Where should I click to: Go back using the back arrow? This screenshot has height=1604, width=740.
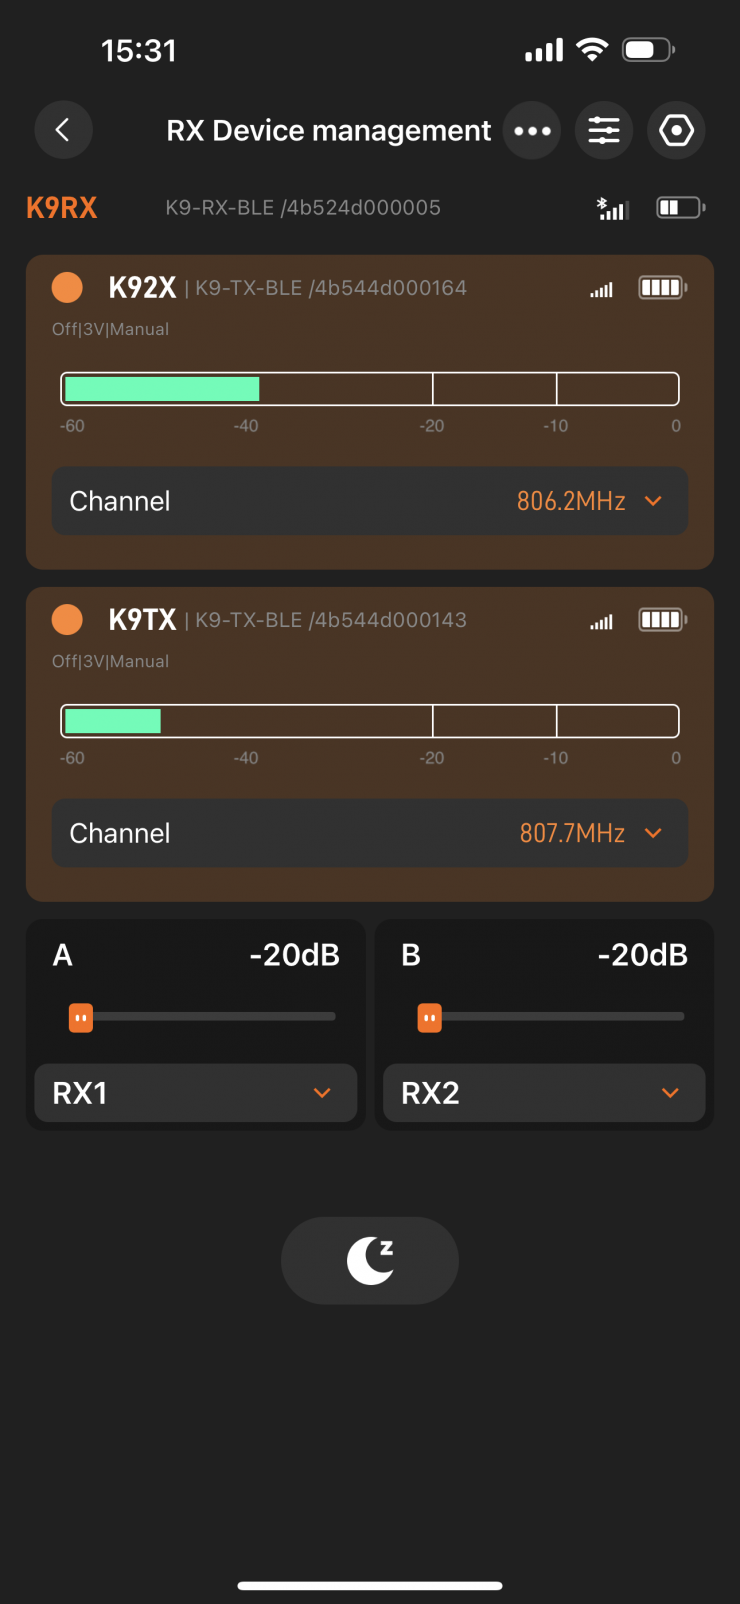(x=63, y=130)
